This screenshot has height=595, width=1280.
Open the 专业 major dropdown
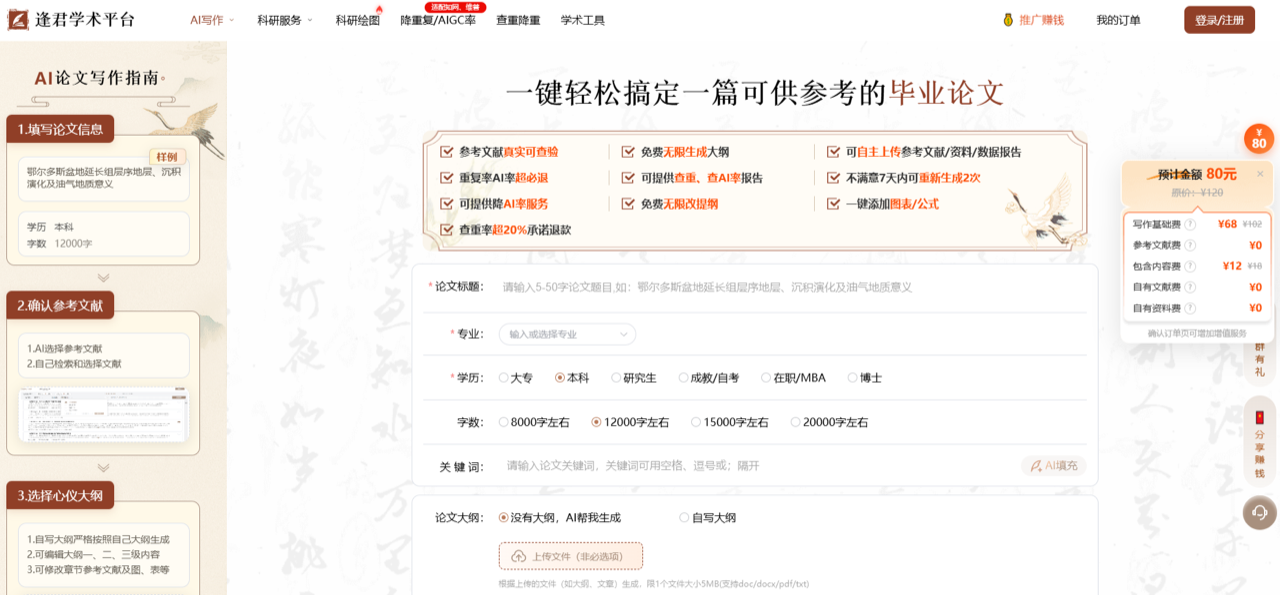click(566, 334)
